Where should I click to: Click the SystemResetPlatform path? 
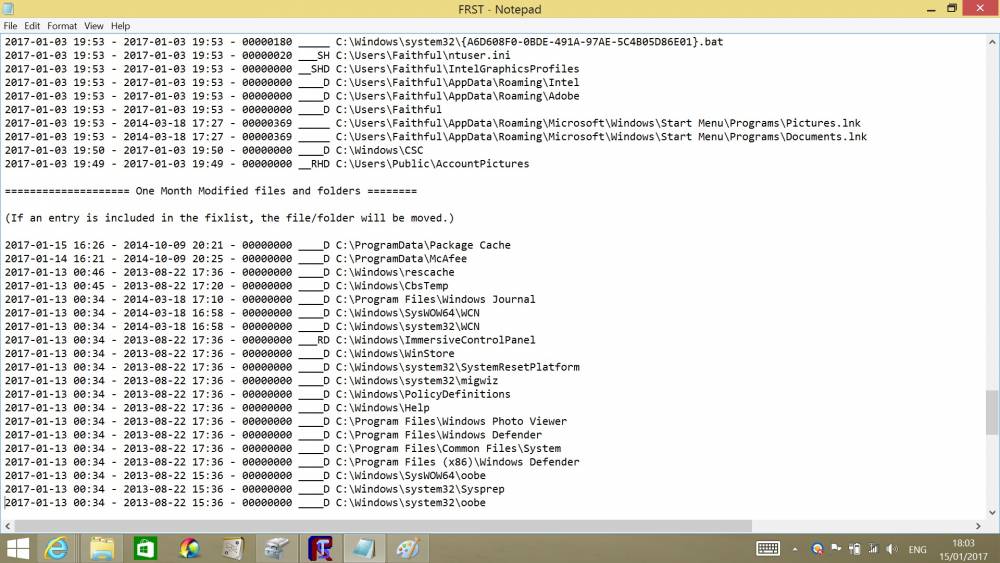click(457, 367)
